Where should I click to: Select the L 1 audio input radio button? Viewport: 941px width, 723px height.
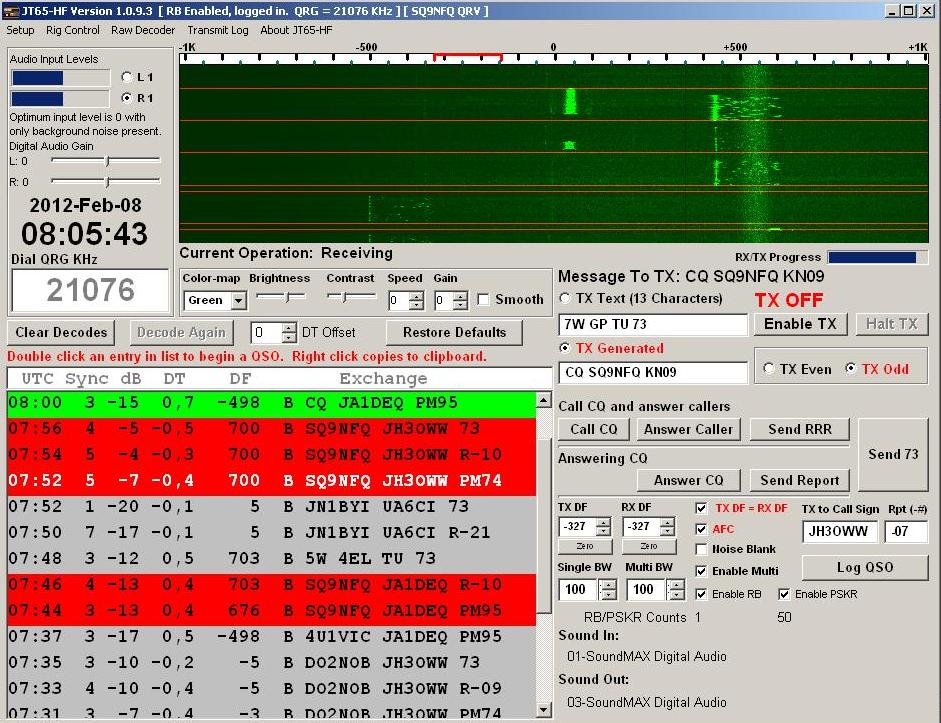[126, 77]
